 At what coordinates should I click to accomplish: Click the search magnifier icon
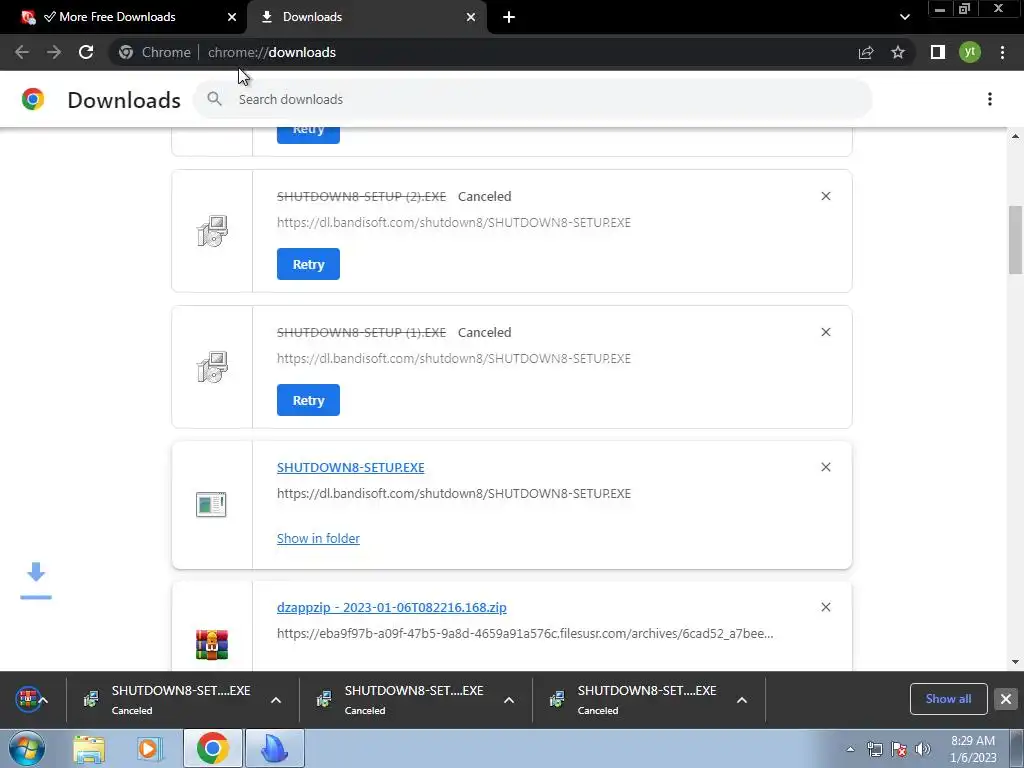(x=214, y=99)
